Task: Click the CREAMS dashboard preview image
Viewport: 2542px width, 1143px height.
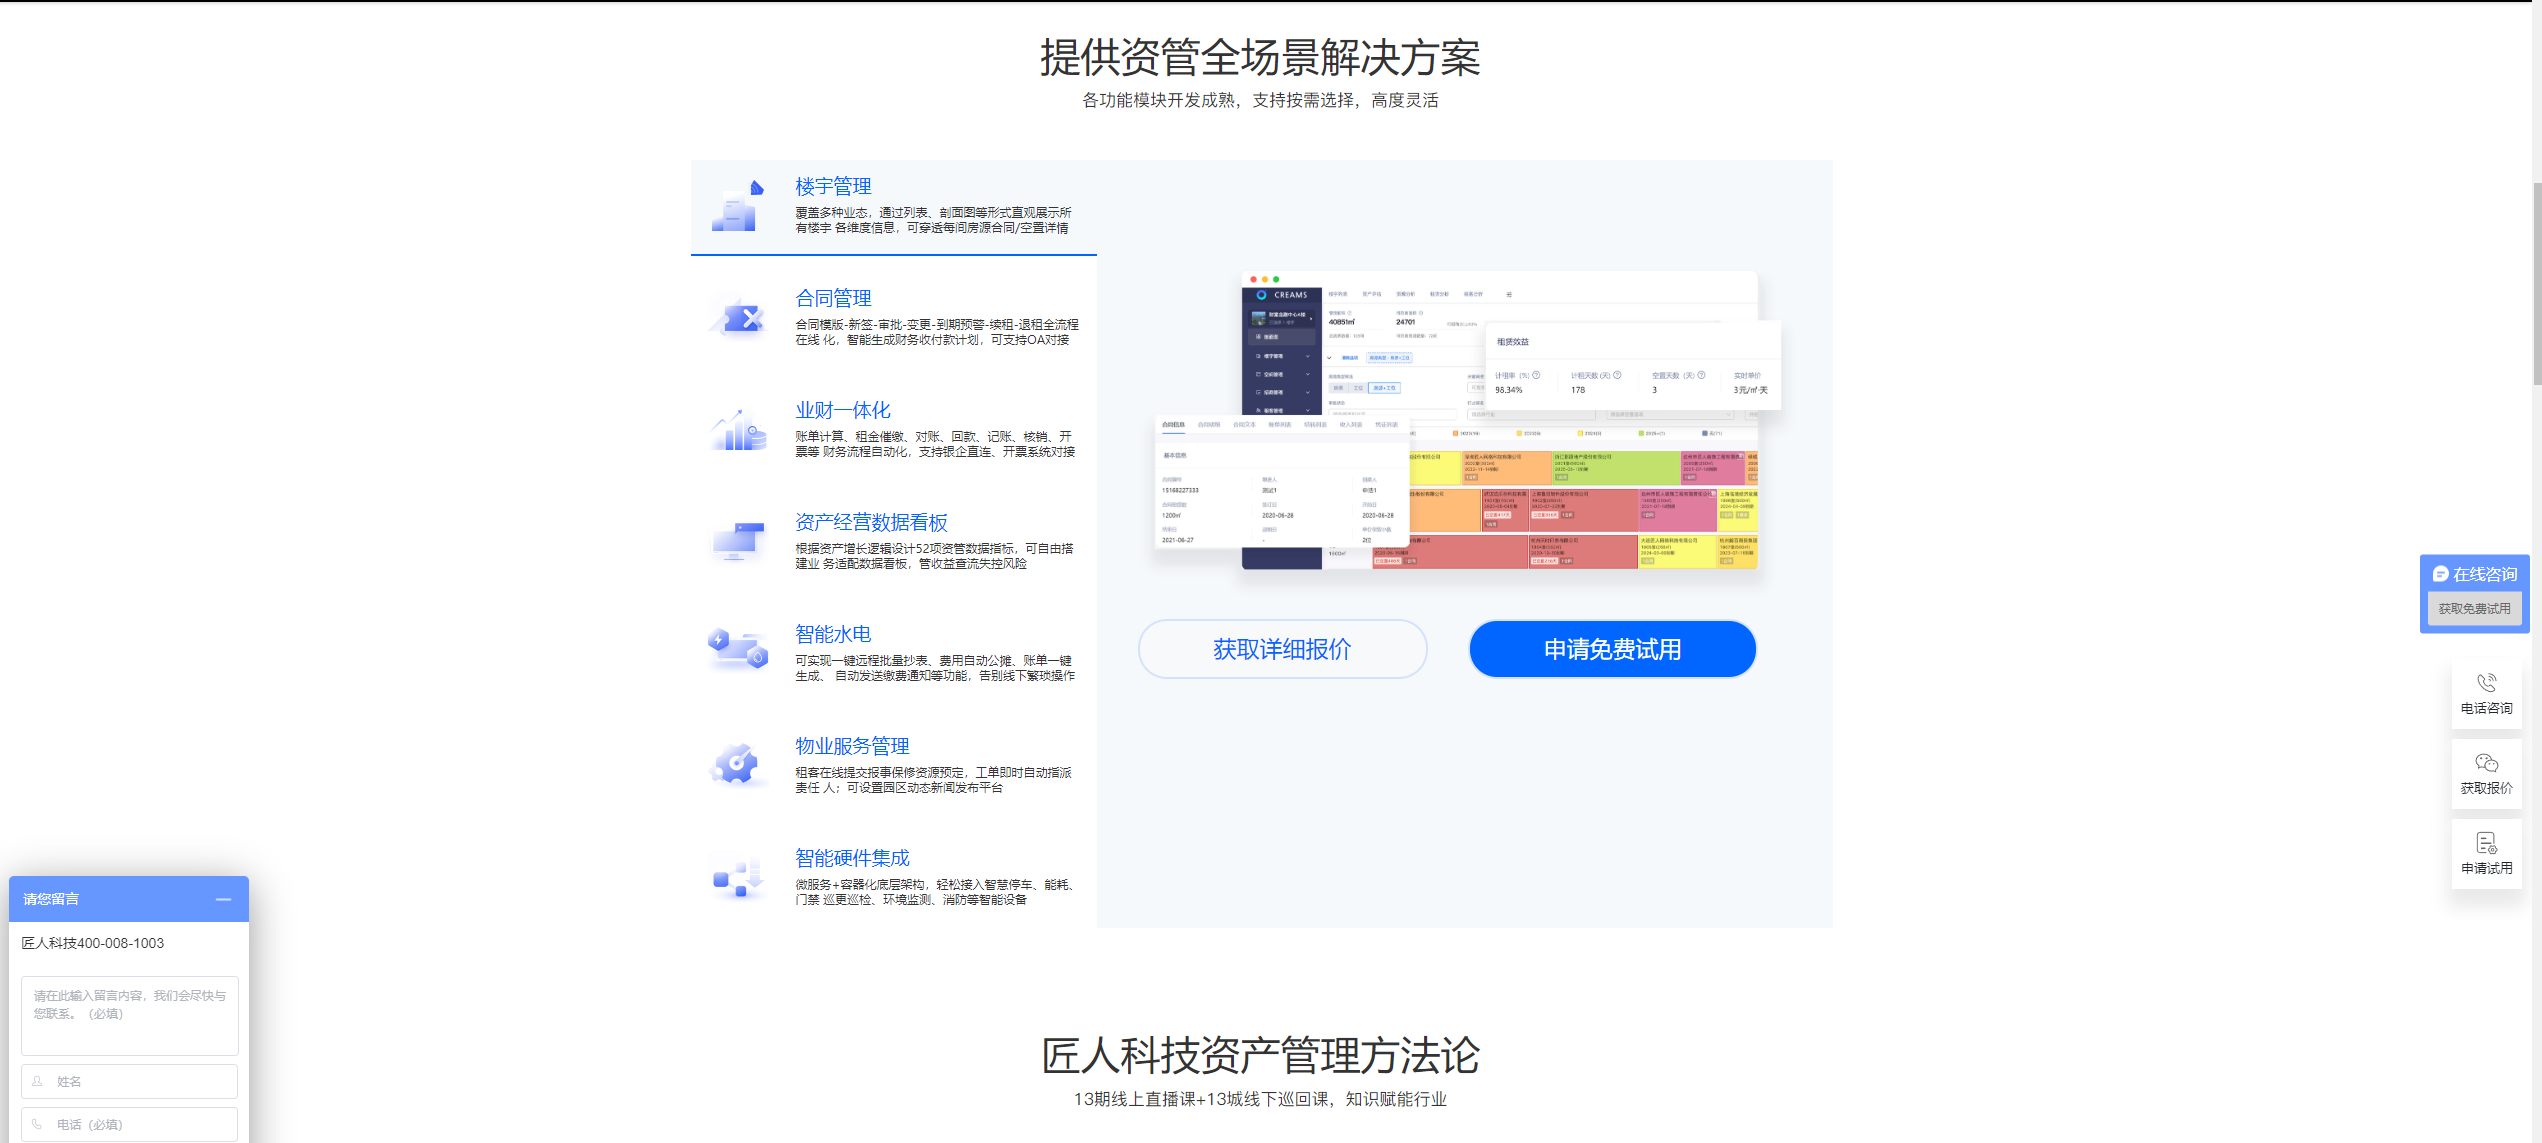Action: [1468, 420]
